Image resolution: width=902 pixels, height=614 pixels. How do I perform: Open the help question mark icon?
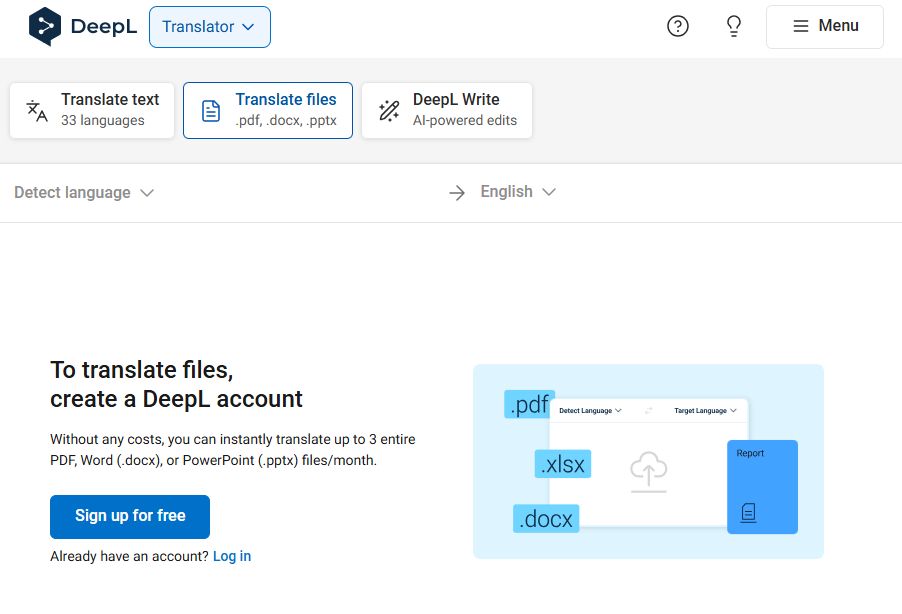click(678, 26)
